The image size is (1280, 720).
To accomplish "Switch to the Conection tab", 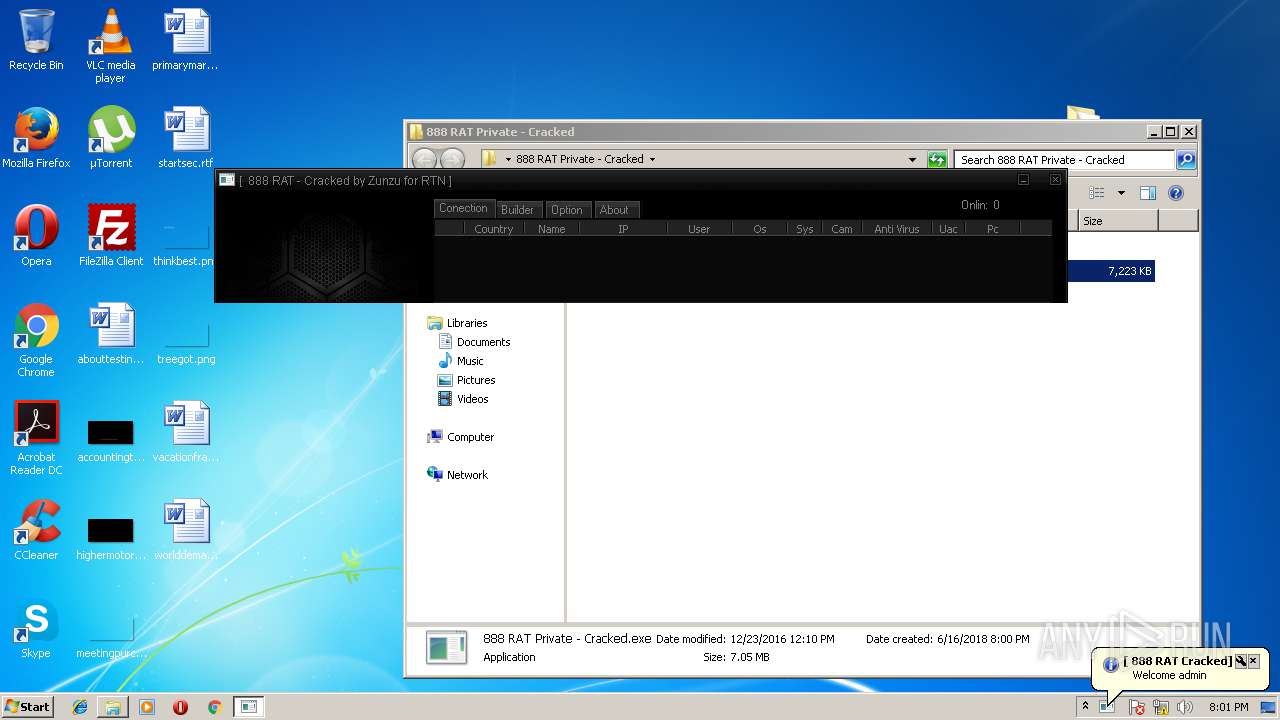I will [463, 208].
